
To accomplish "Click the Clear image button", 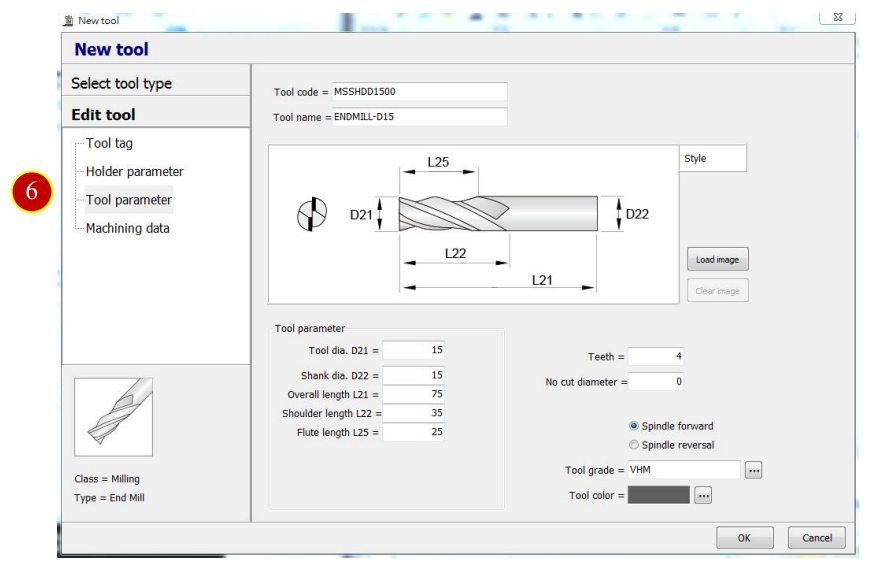I will point(718,291).
